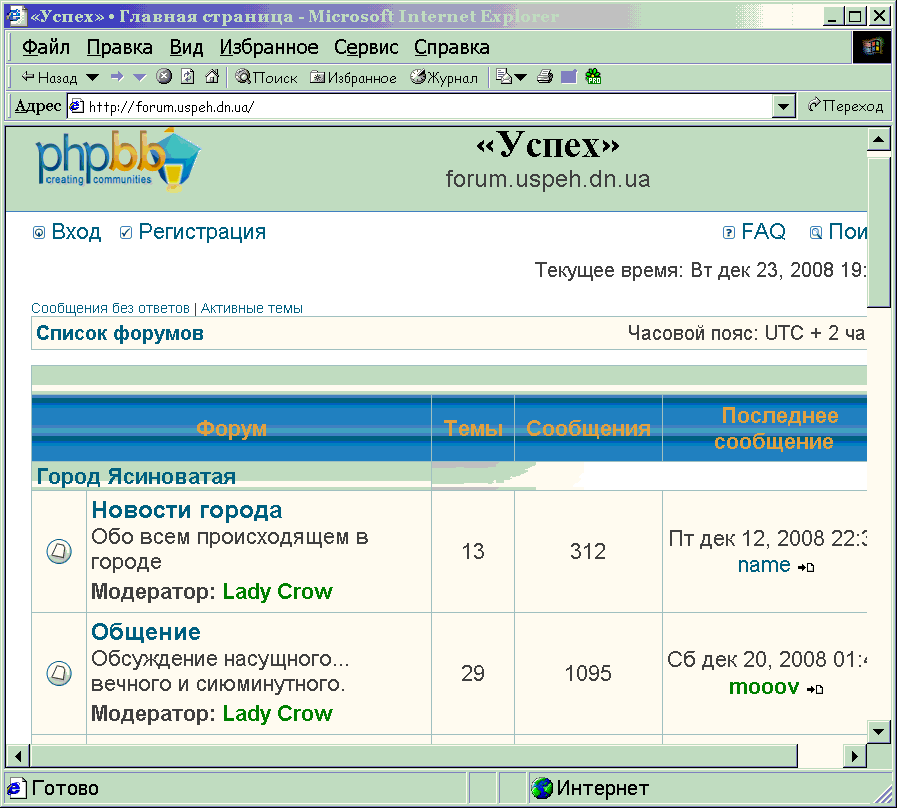Open the Сервис menu
897x808 pixels.
point(366,47)
